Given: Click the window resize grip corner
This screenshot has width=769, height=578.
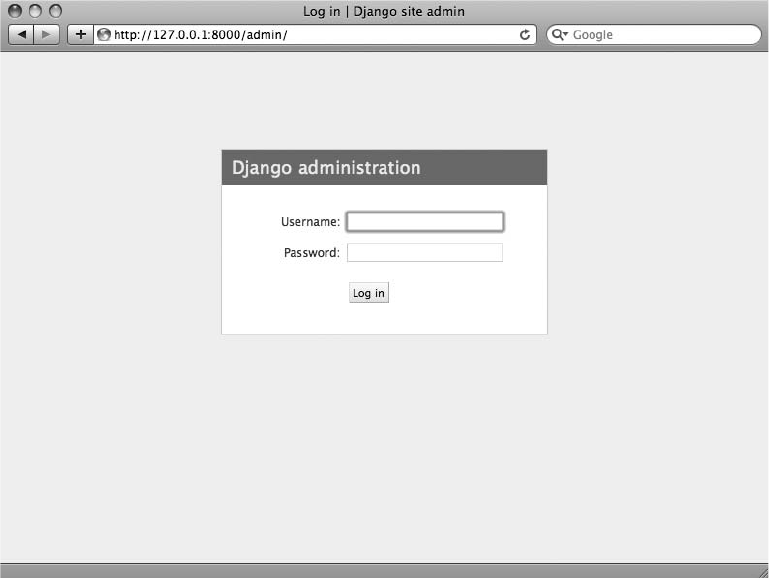Looking at the screenshot, I should click(x=763, y=572).
